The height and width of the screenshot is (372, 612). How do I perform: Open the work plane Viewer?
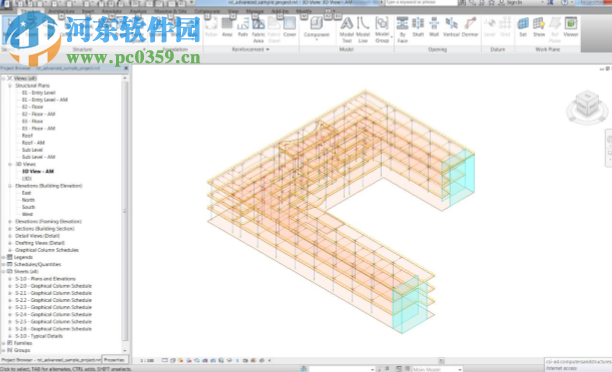[x=571, y=27]
